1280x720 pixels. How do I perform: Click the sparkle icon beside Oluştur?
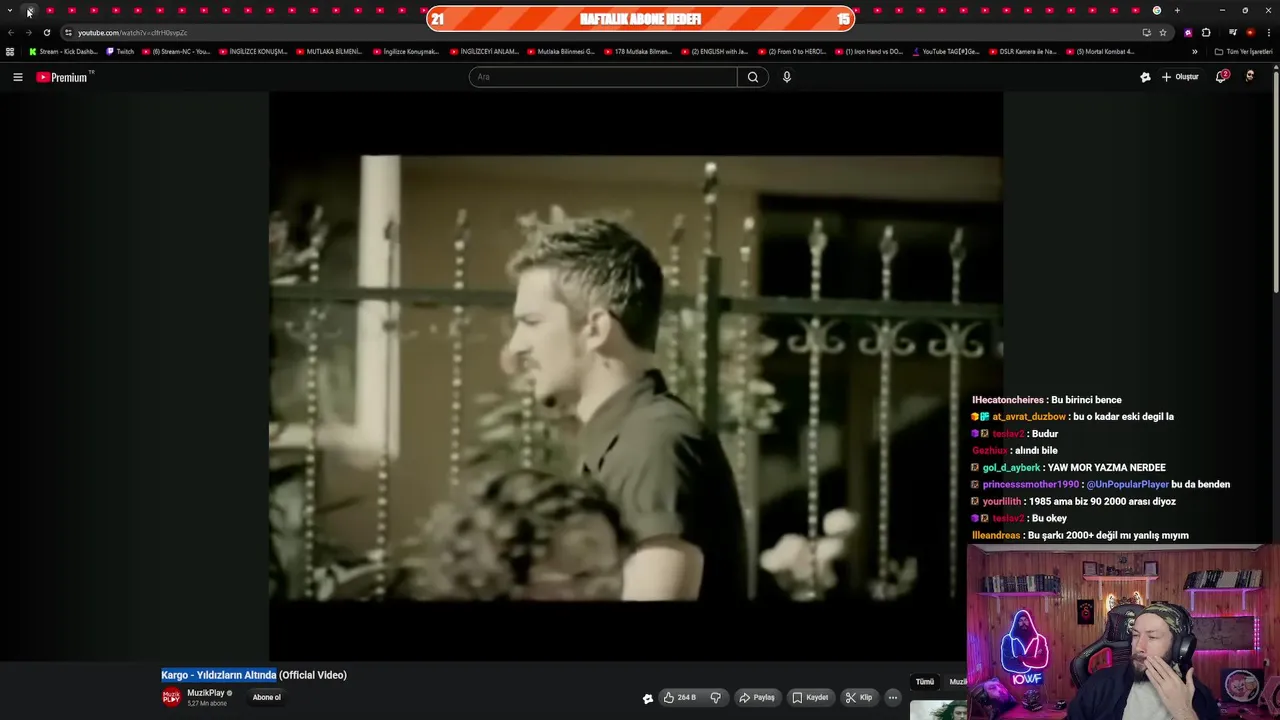coord(1145,77)
